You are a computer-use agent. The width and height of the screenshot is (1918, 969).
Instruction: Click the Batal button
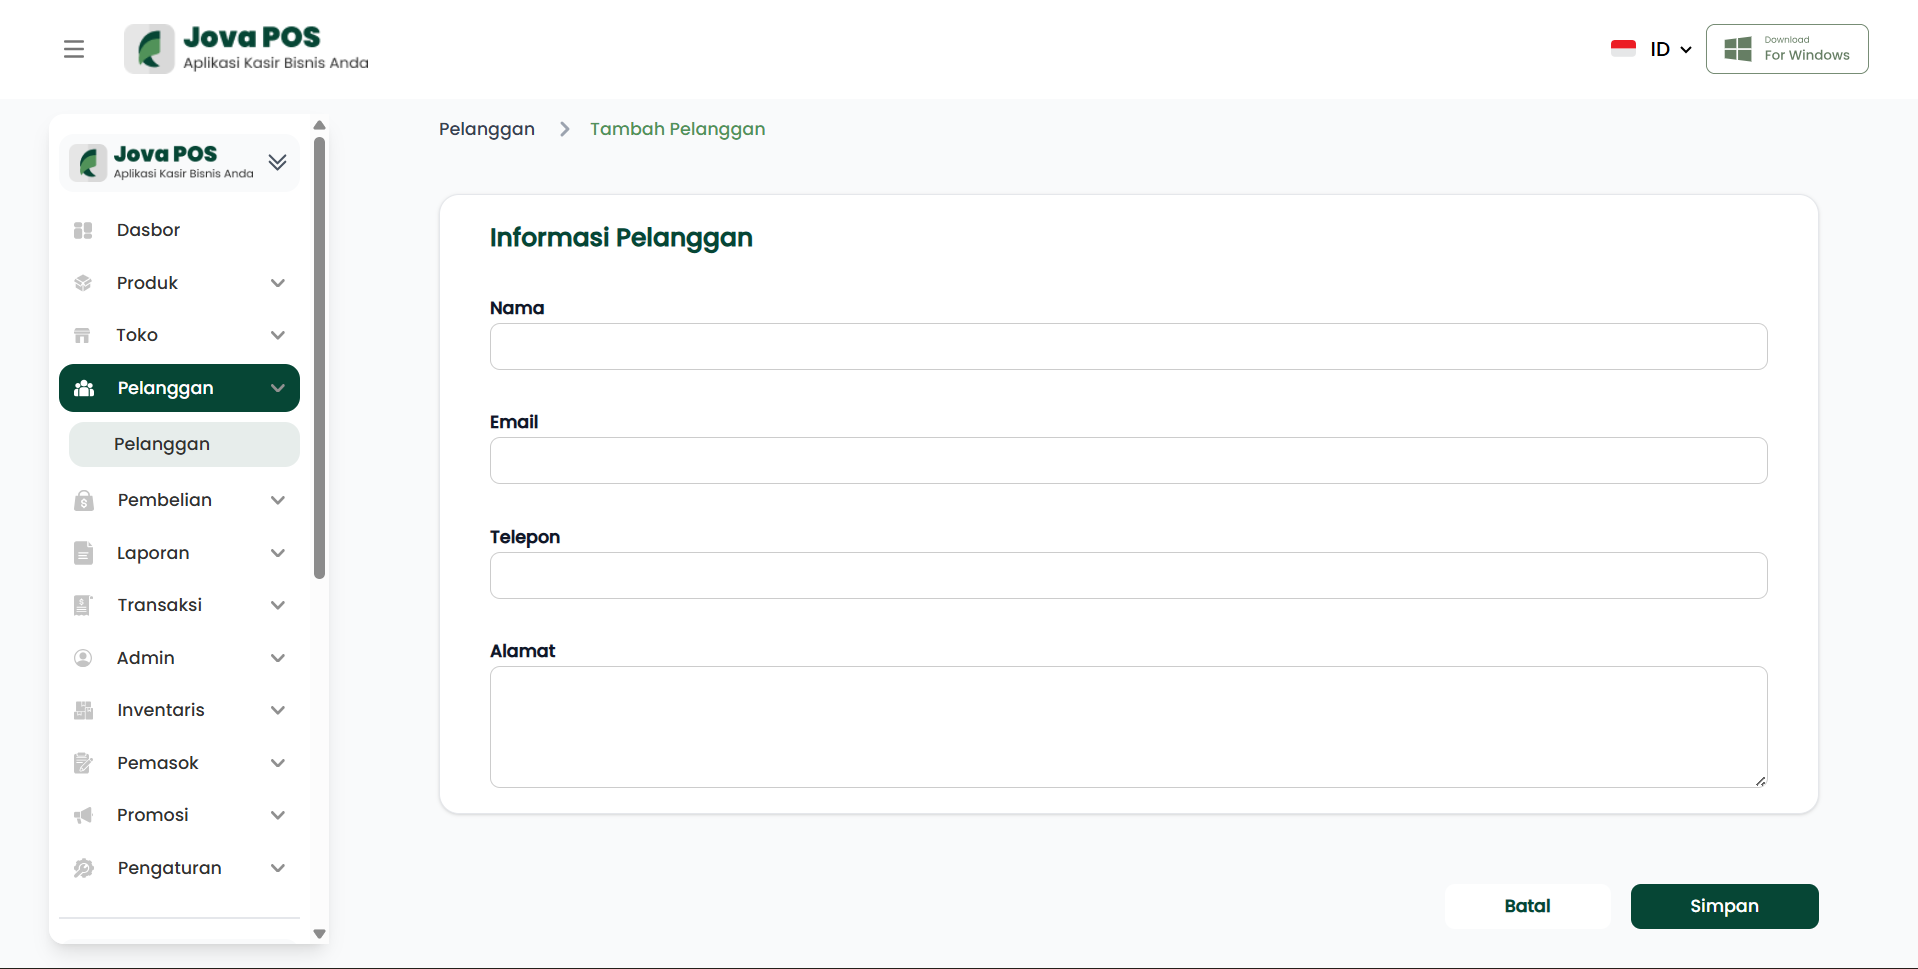(1527, 906)
